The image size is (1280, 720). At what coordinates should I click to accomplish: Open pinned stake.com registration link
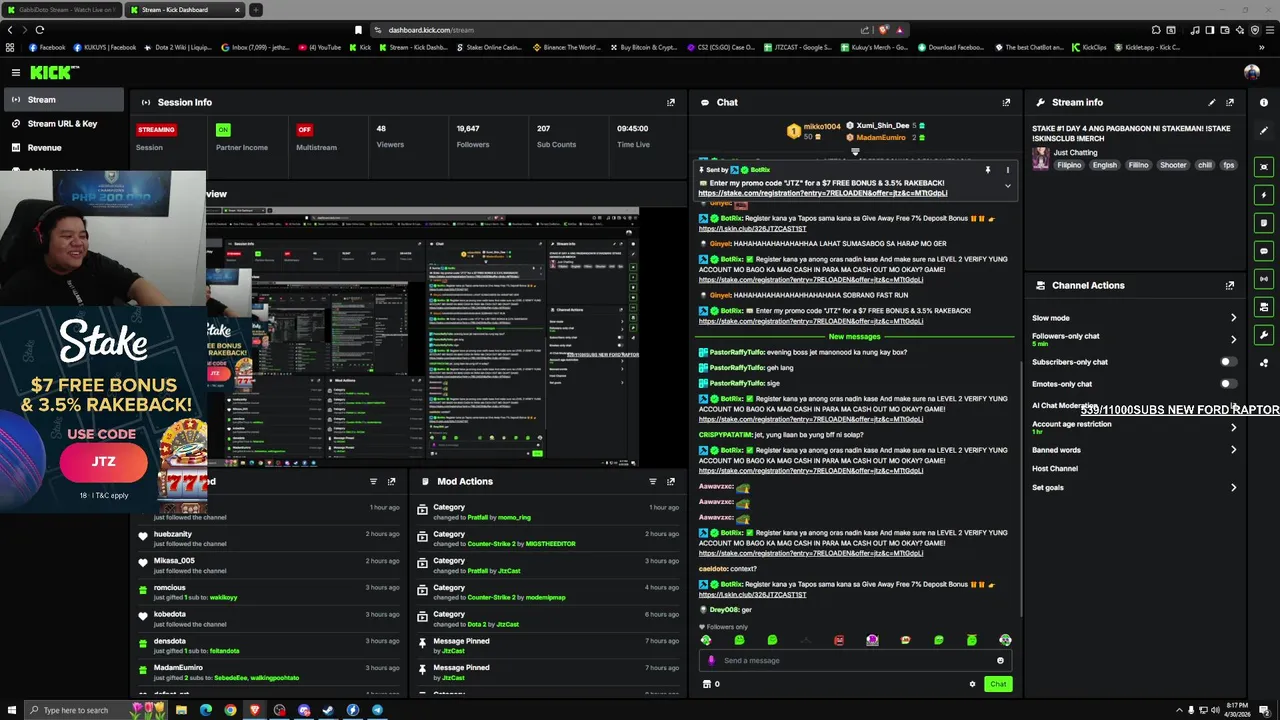[823, 193]
